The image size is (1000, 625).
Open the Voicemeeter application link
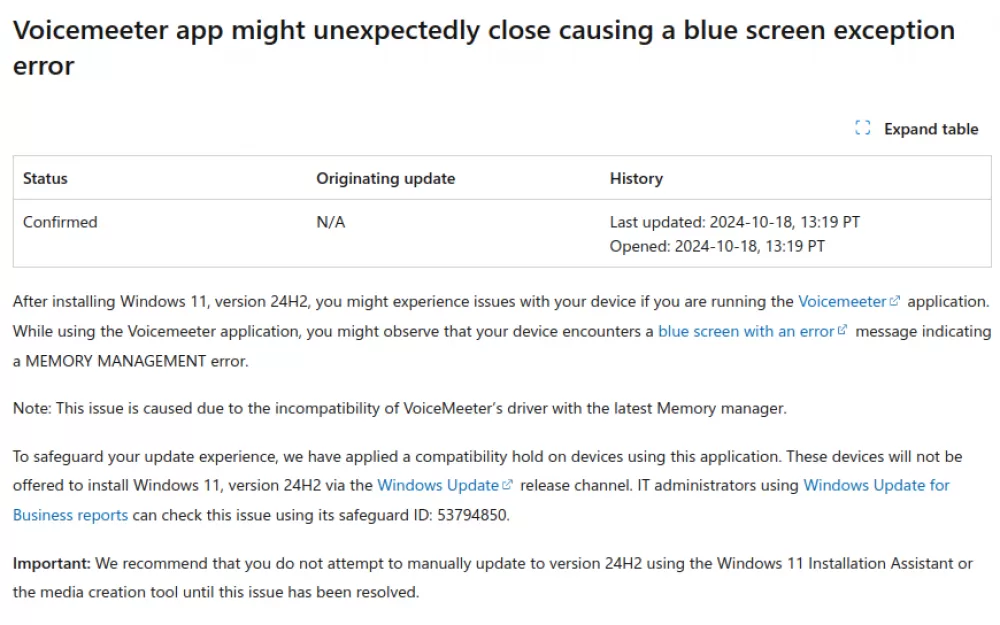click(x=841, y=301)
